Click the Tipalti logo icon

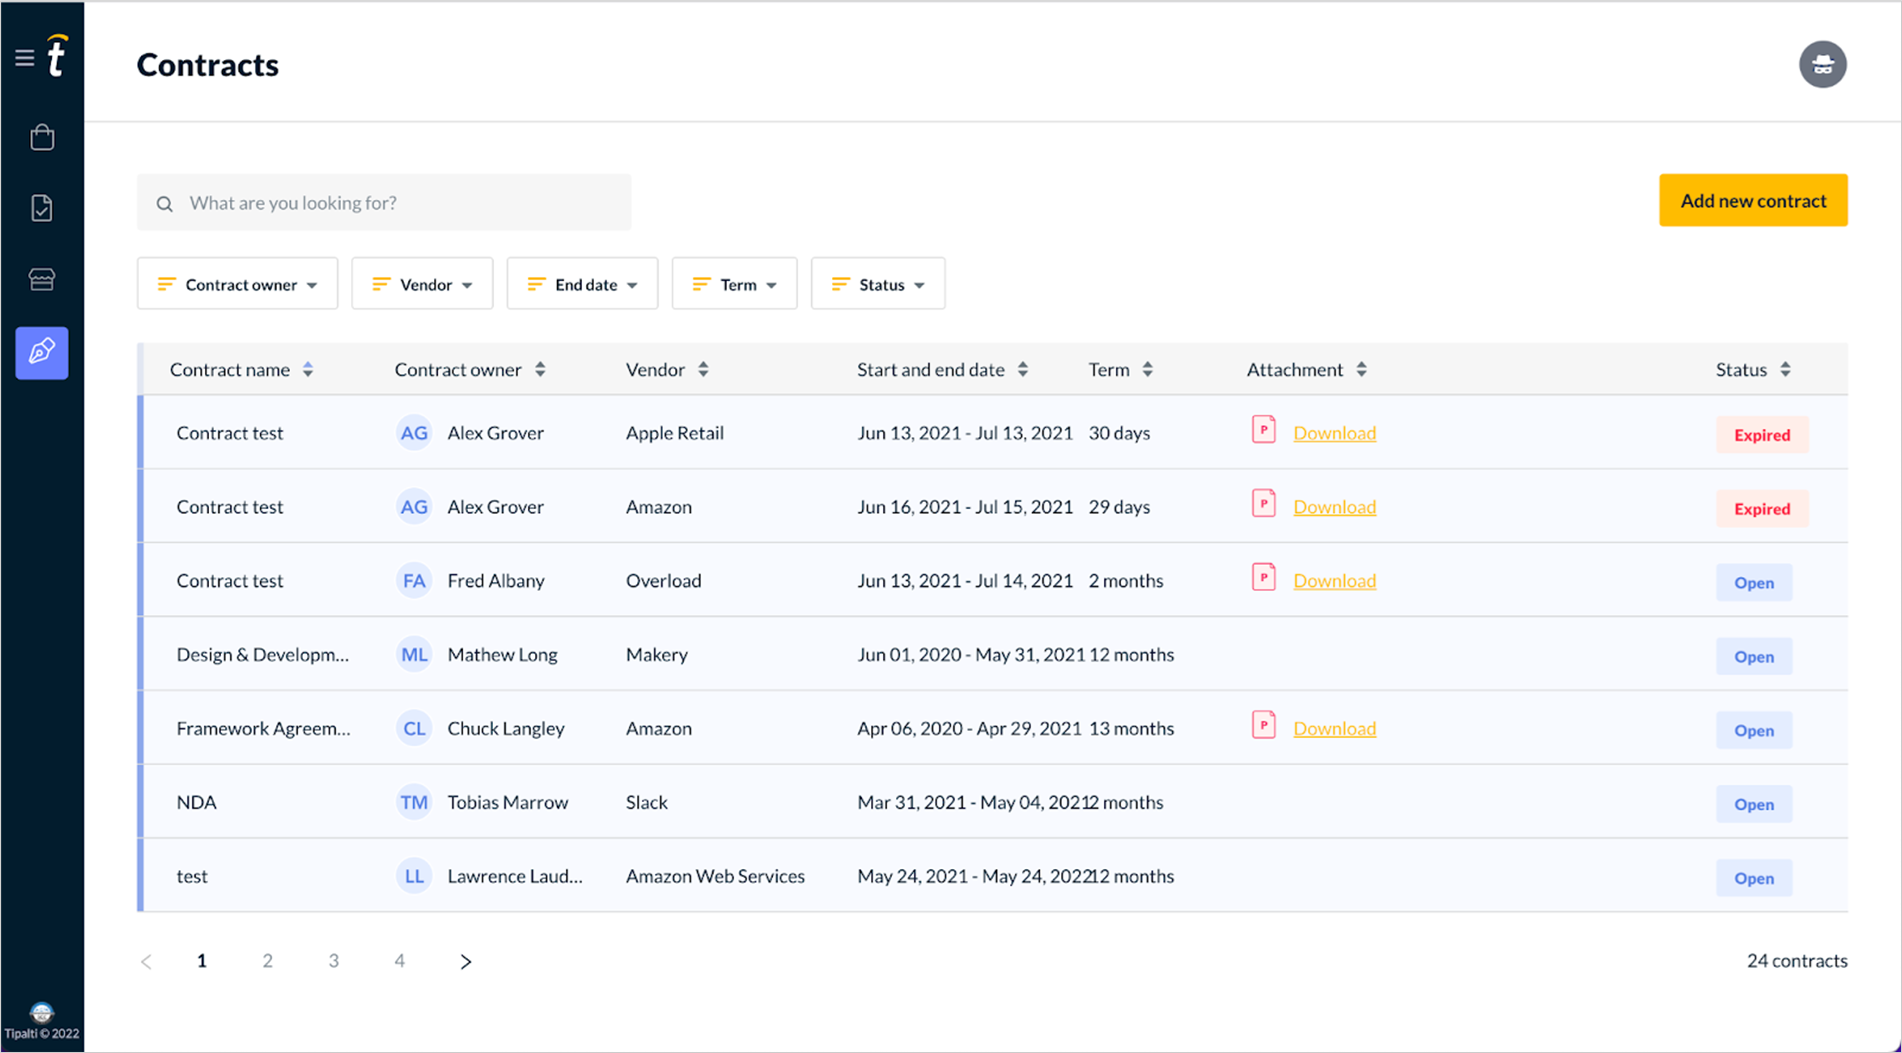[57, 56]
